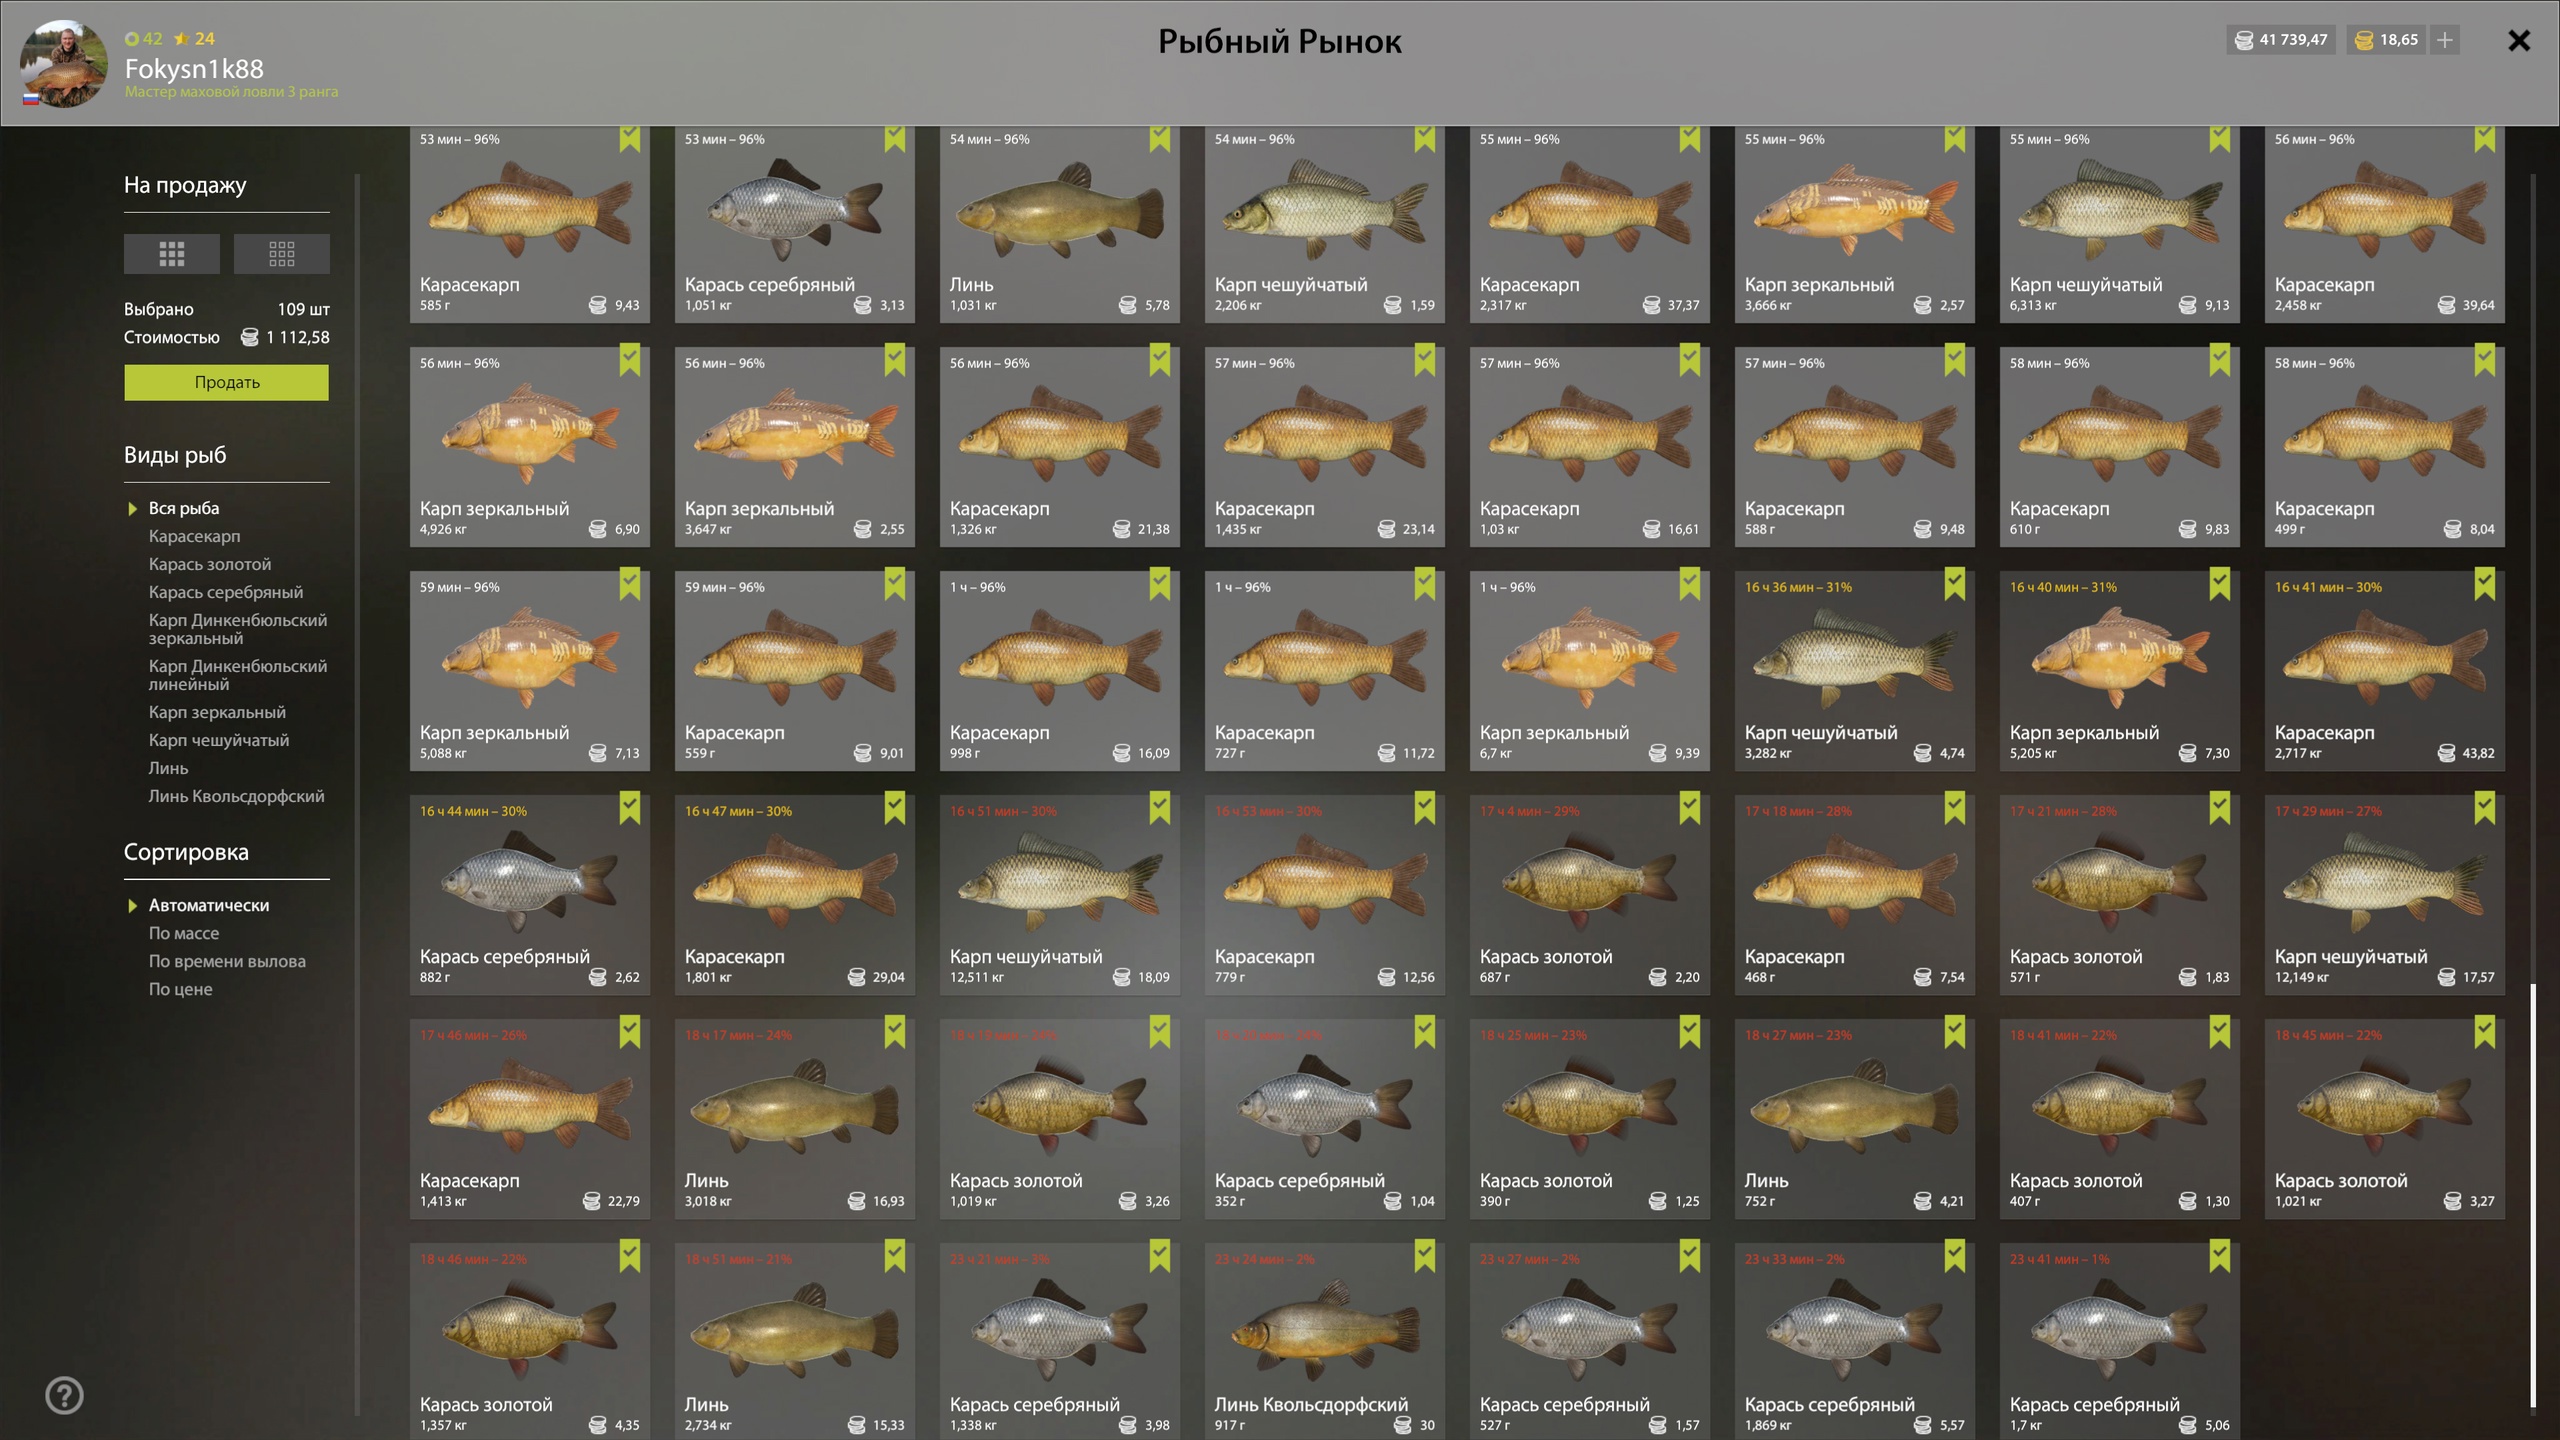
Task: Open Fokysn1k88 player avatar
Action: pos(63,63)
